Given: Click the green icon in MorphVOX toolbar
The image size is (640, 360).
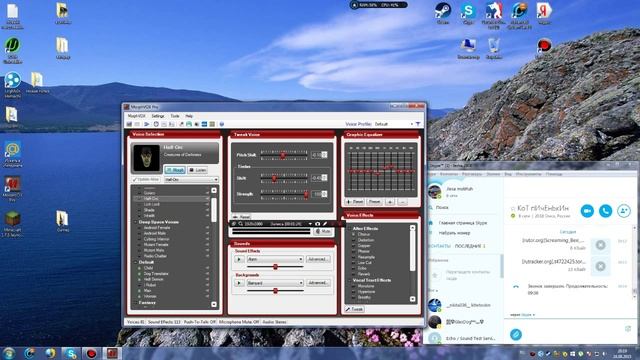Looking at the screenshot, I should click(x=189, y=124).
